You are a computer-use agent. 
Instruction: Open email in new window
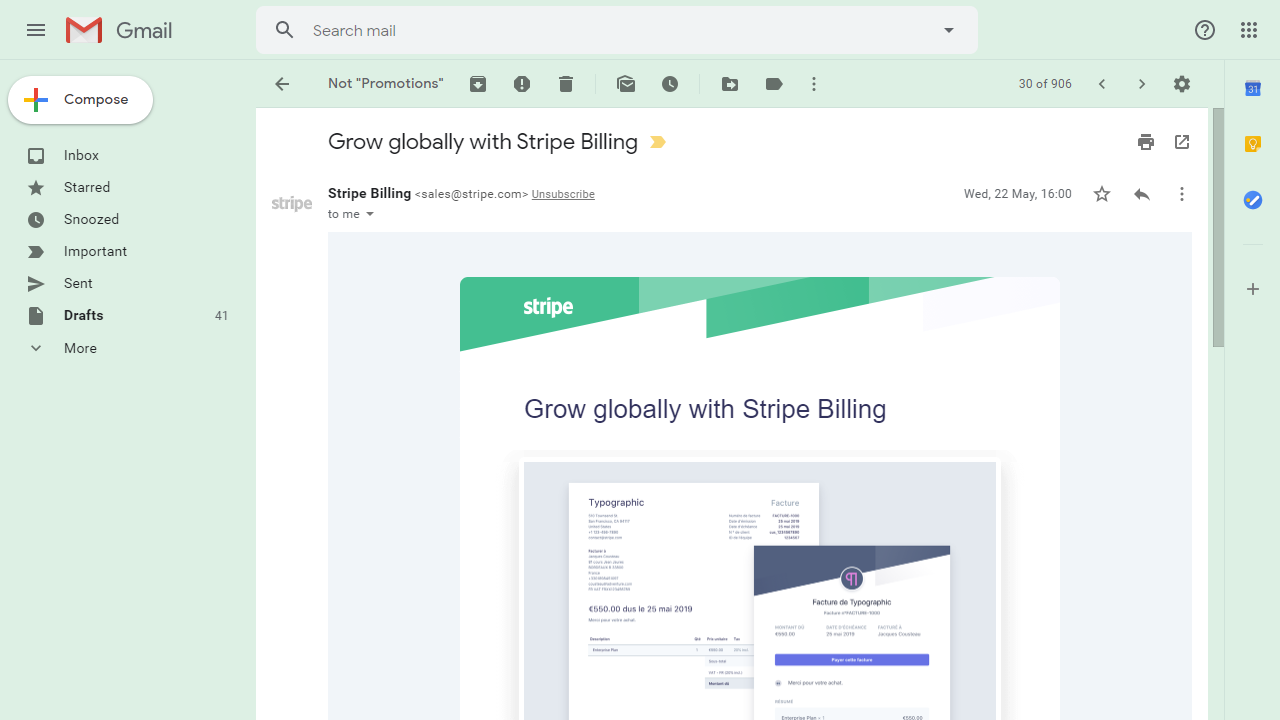point(1182,142)
